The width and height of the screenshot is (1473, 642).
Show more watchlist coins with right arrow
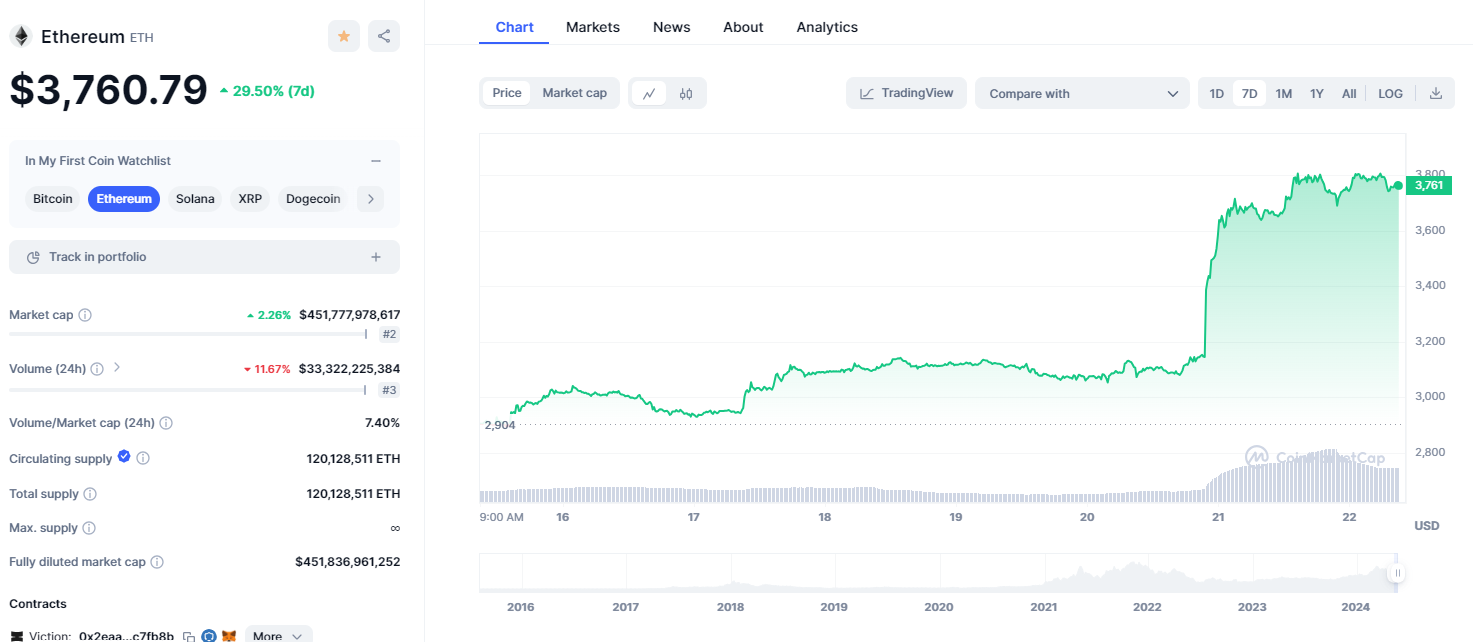[x=370, y=199]
